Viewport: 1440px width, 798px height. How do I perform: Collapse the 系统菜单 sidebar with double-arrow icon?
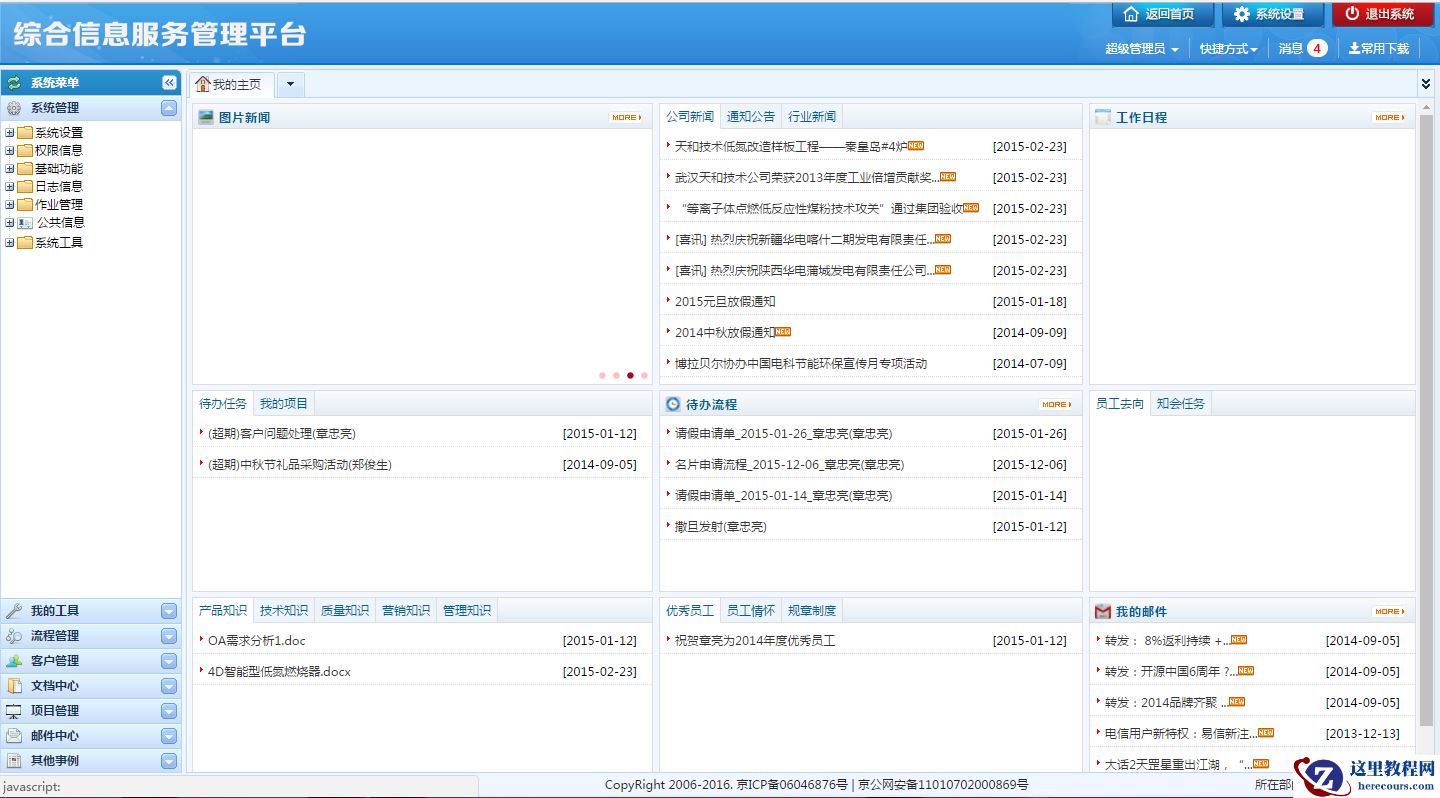169,83
